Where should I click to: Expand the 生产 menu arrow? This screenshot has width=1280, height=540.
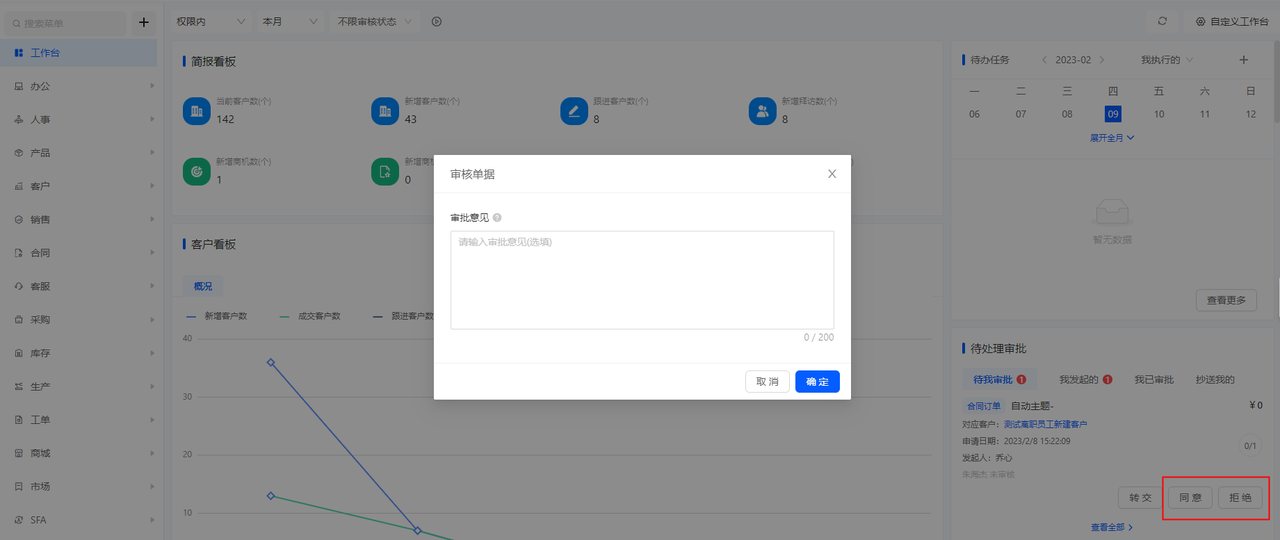(152, 386)
